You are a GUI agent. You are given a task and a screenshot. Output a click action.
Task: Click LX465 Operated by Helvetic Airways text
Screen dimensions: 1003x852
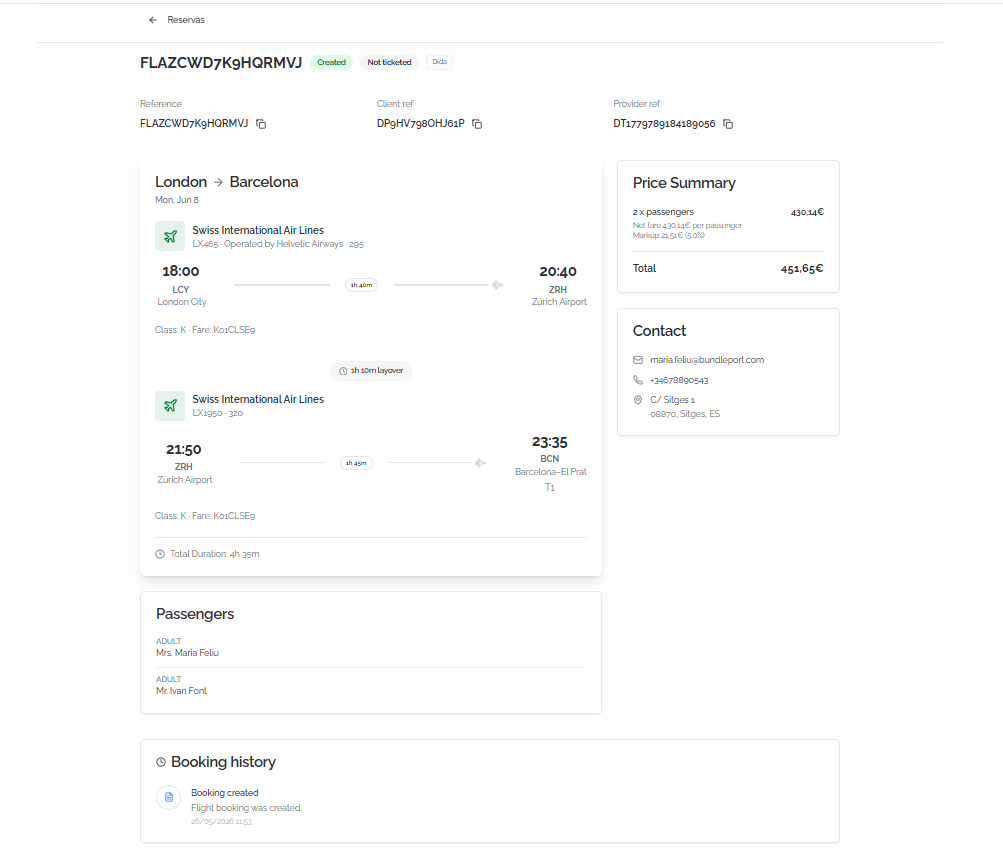click(x=278, y=244)
